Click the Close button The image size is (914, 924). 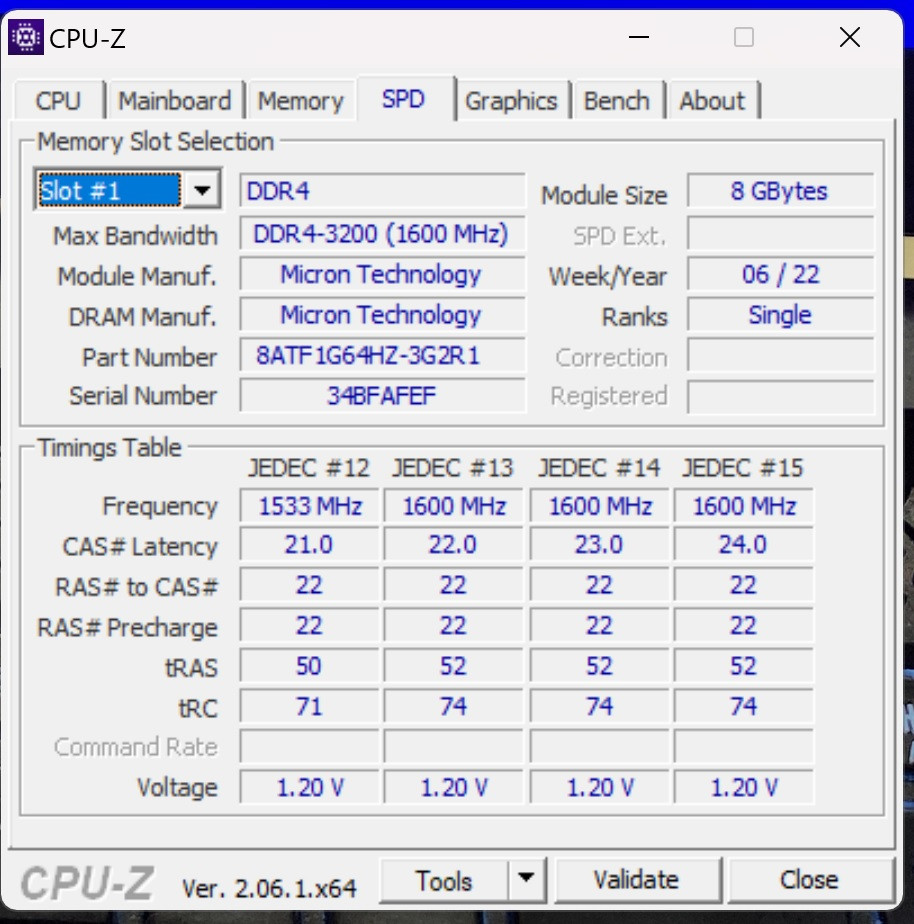coord(810,880)
